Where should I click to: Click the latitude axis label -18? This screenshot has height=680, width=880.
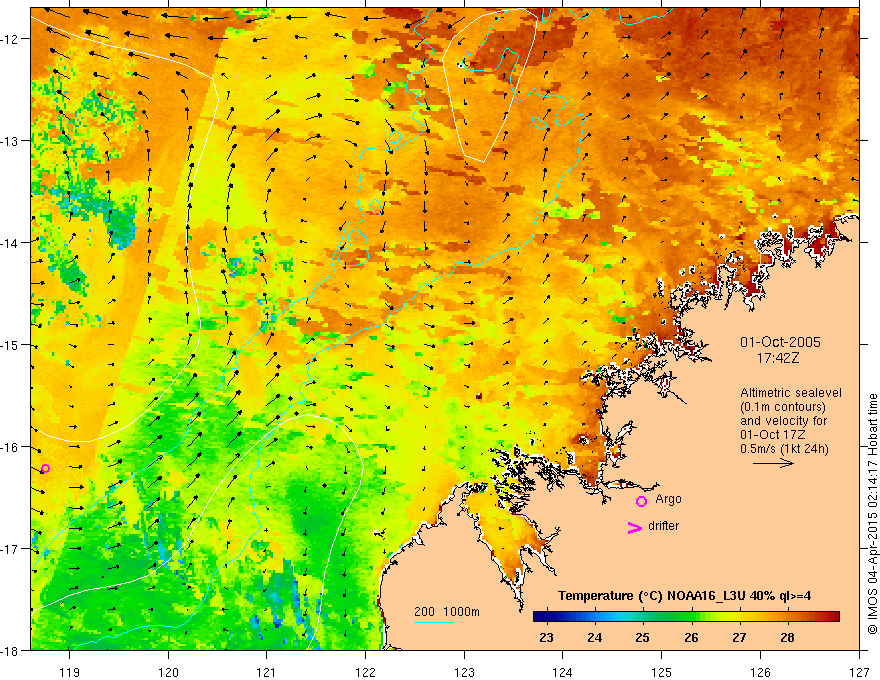pyautogui.click(x=11, y=650)
